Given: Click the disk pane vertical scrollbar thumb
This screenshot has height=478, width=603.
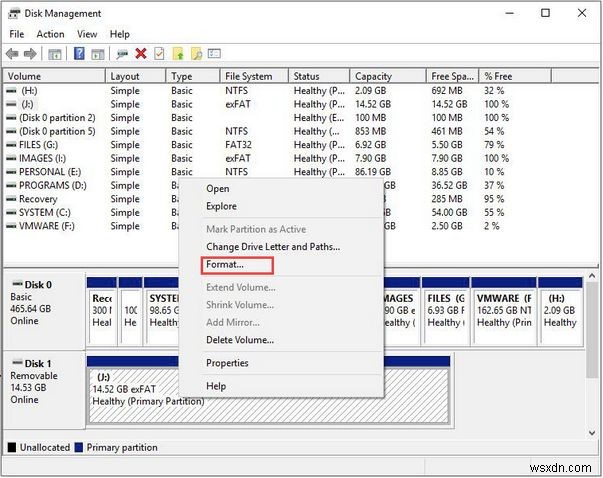Looking at the screenshot, I should 592,330.
